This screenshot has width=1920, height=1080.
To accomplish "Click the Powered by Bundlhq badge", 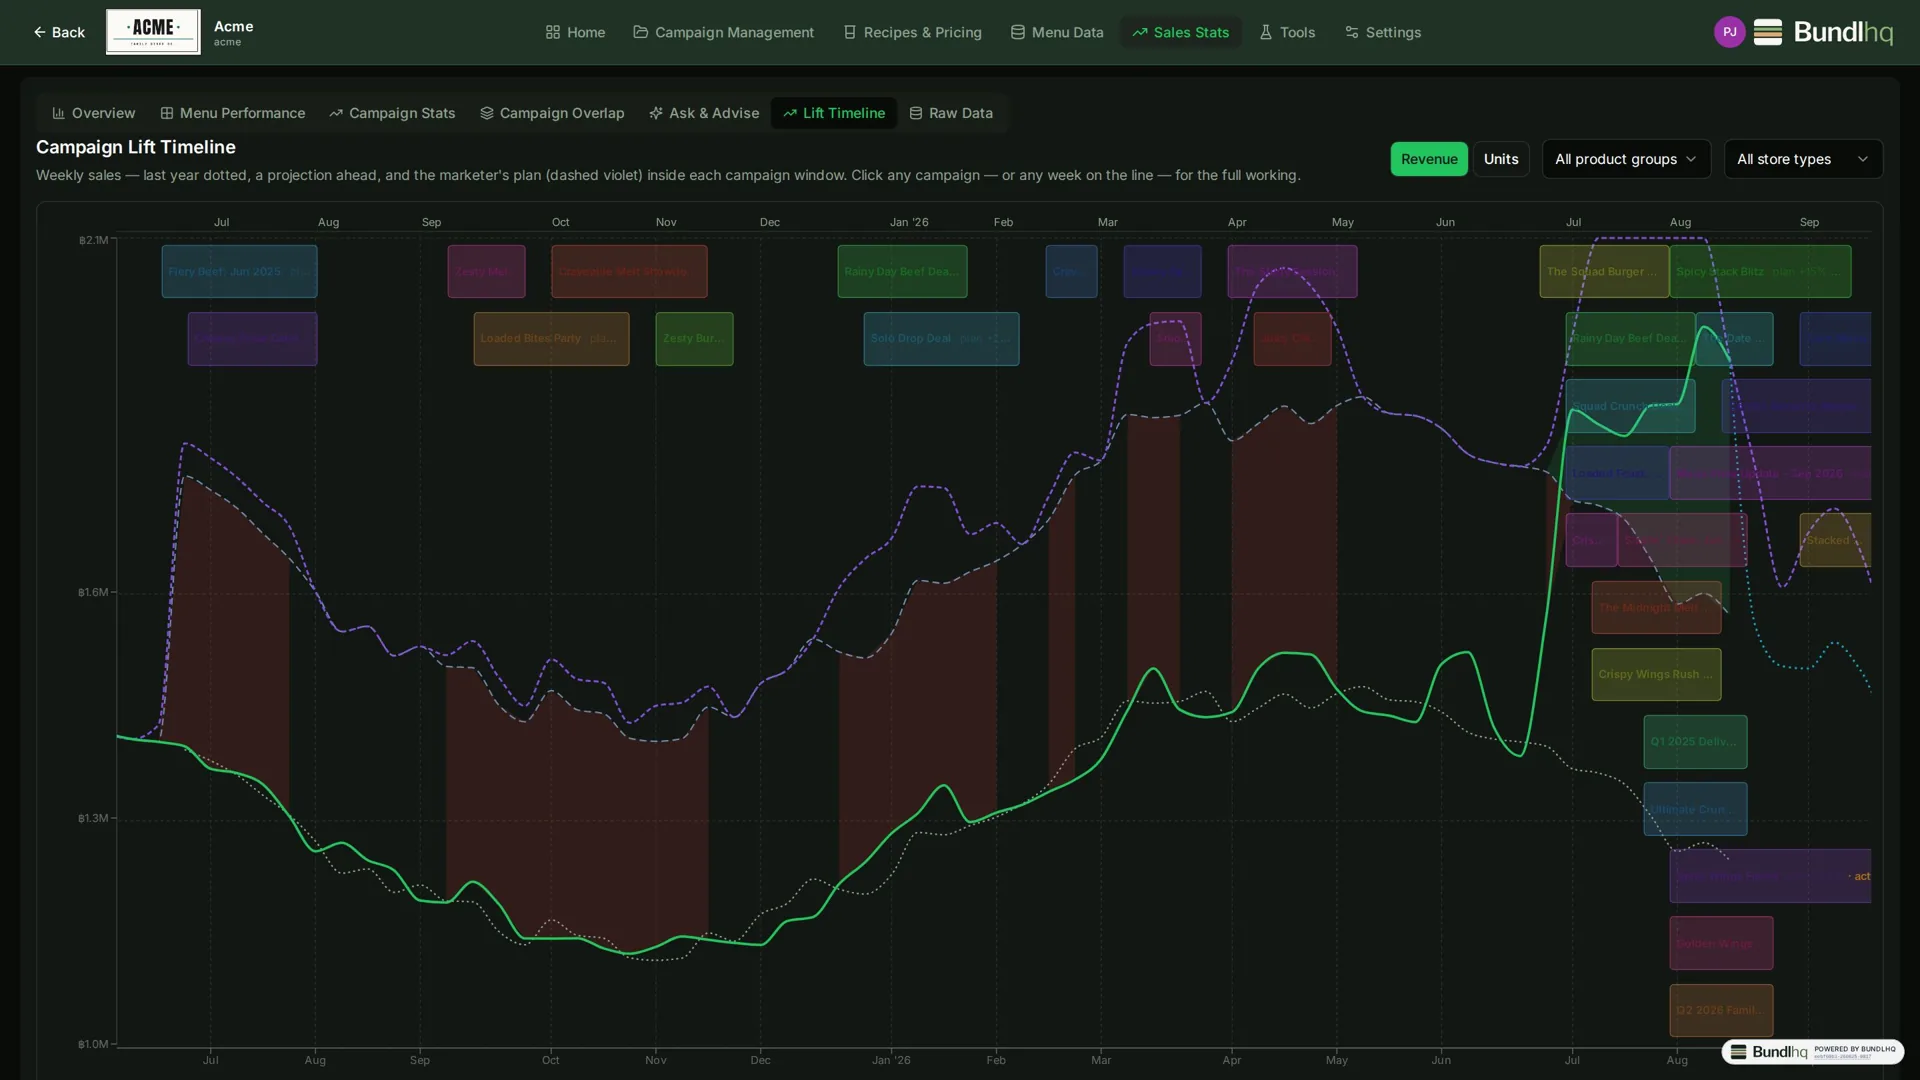I will coord(1812,1051).
